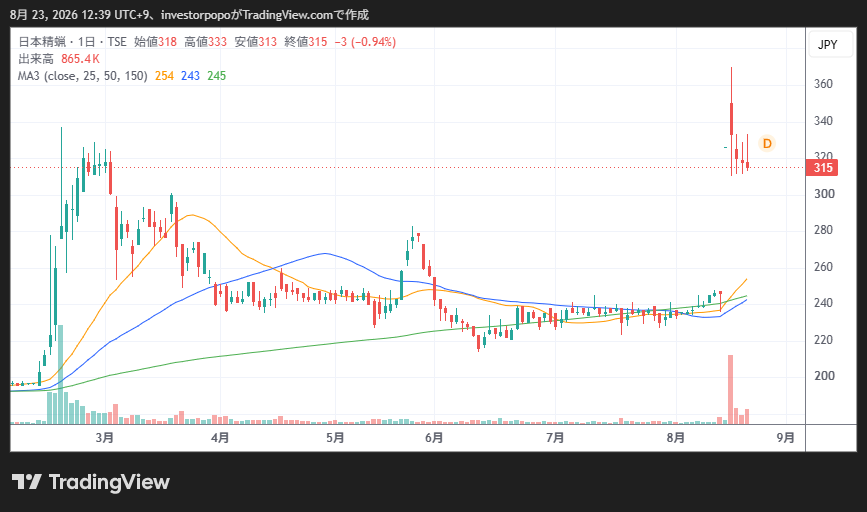
Task: Click the orange 254 moving average value
Action: tap(164, 76)
